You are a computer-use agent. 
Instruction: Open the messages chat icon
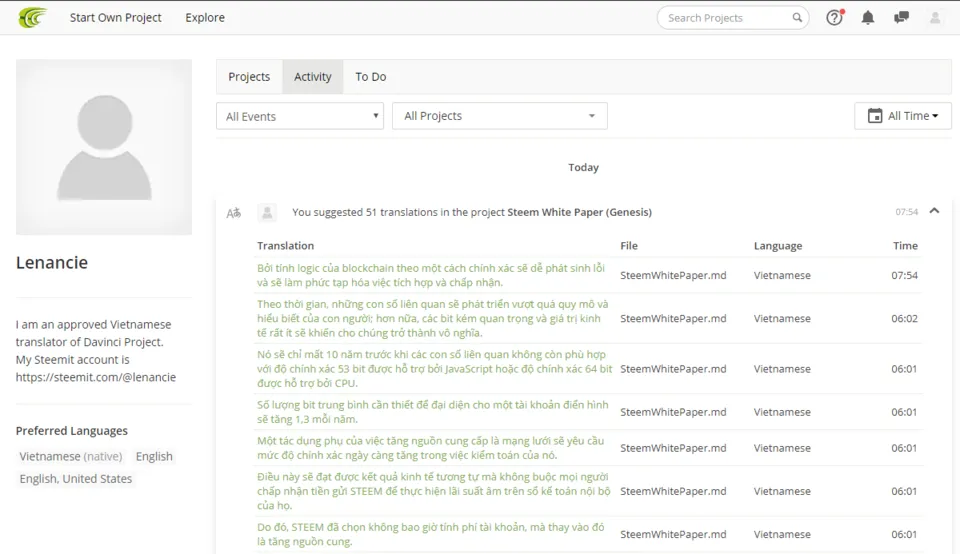point(901,18)
